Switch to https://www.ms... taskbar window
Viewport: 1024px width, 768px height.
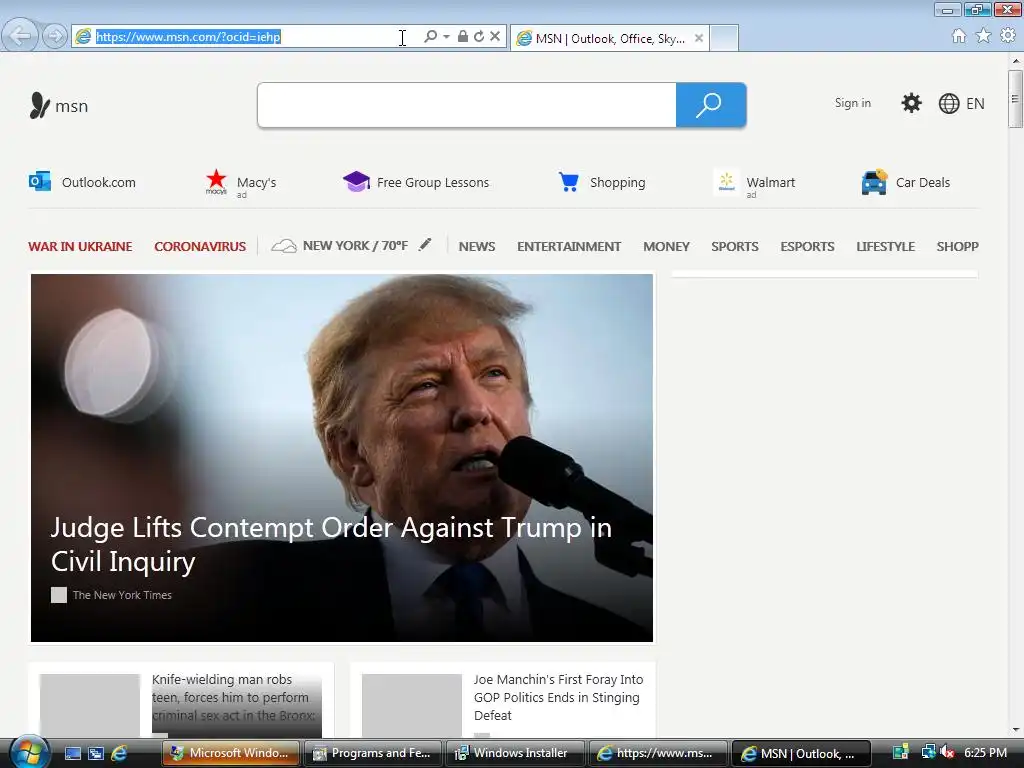pos(657,753)
